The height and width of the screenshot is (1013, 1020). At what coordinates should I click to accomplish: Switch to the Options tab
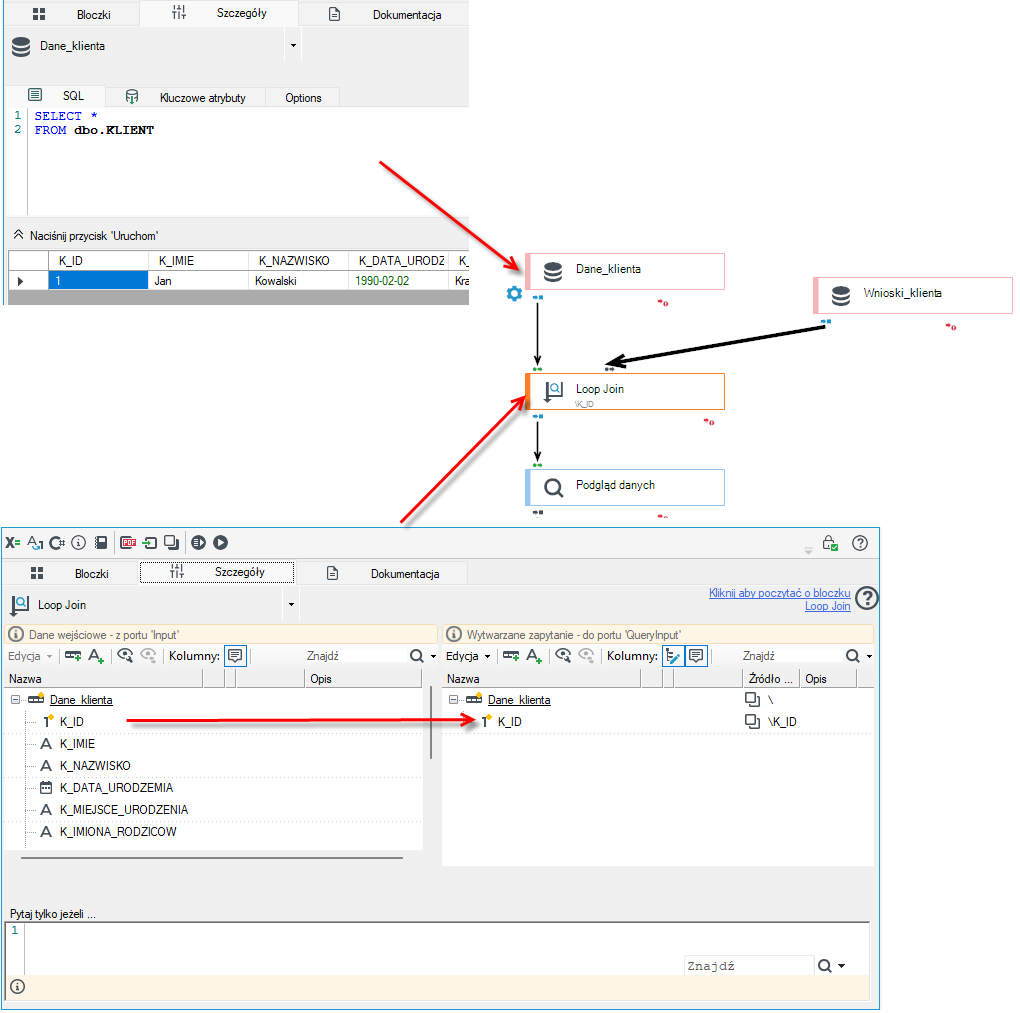[303, 98]
